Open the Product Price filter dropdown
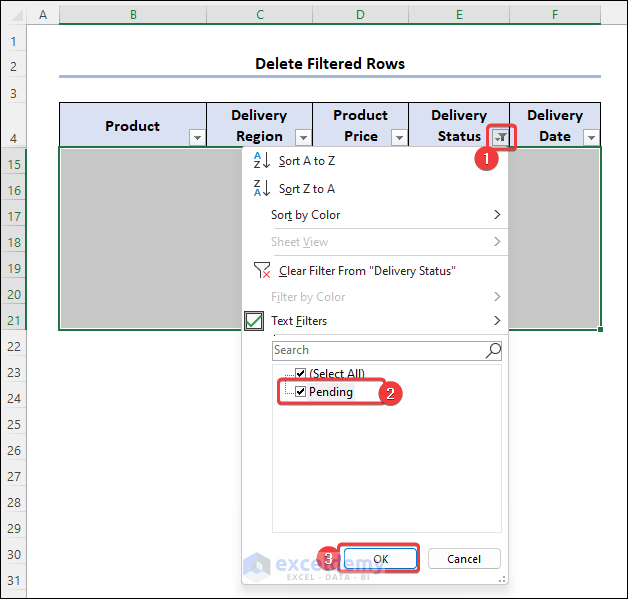Screen dimensions: 628x599 399,138
